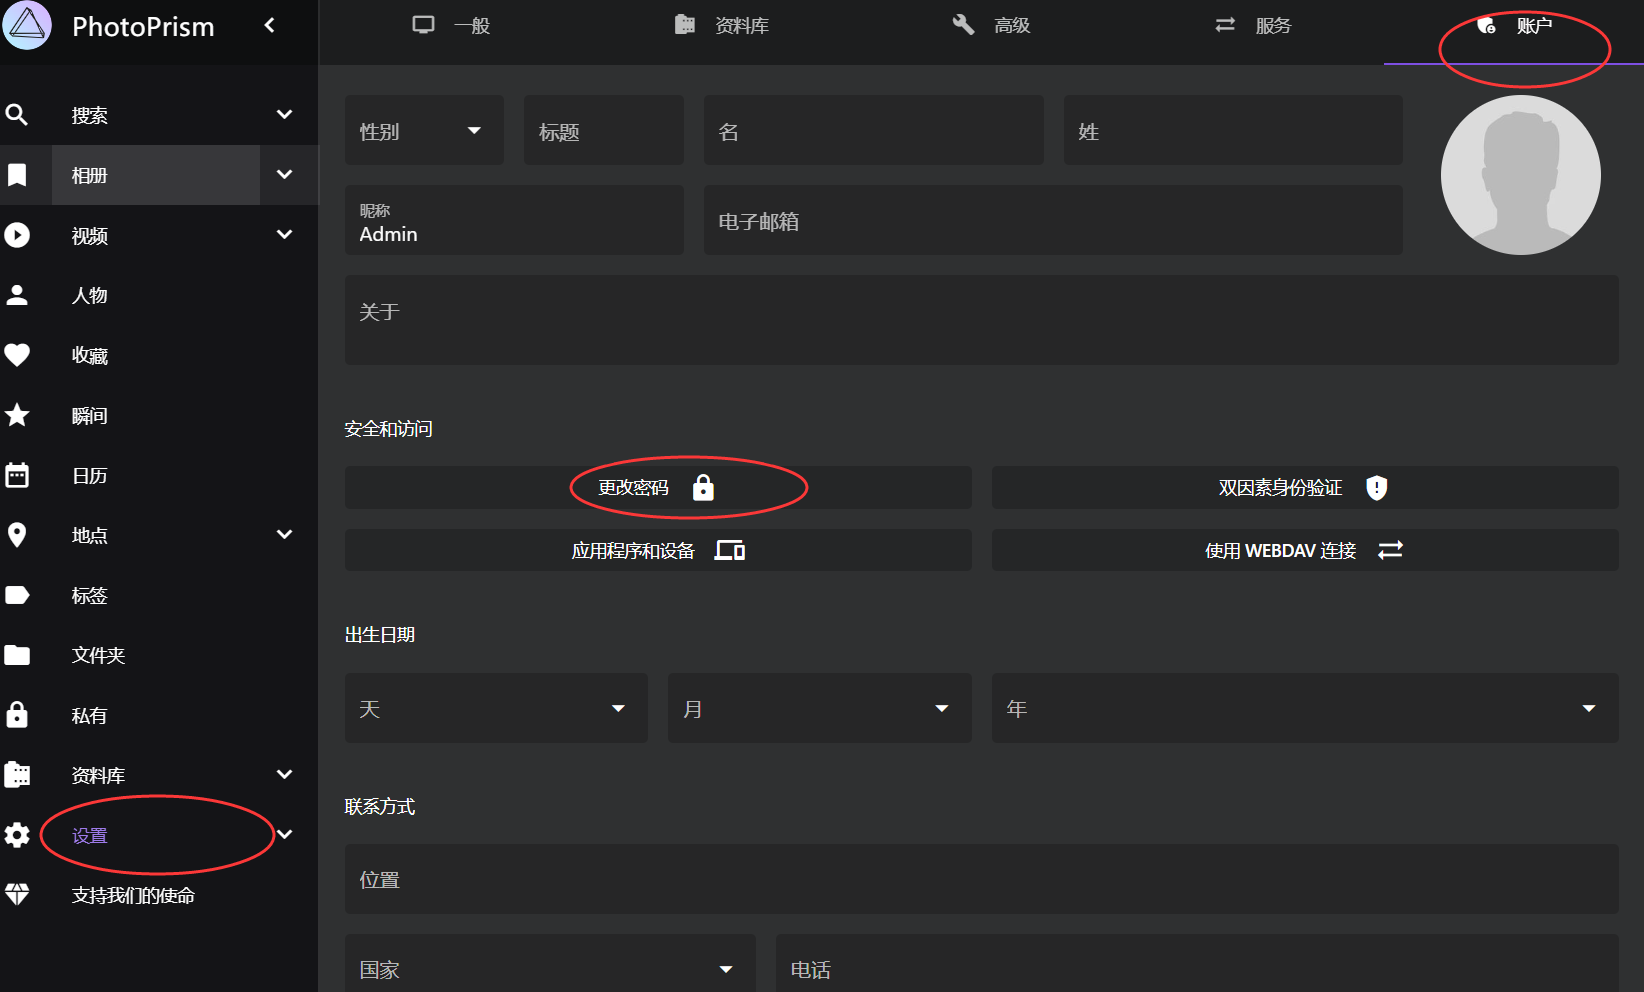Expand the Search (搜索) submenu chevron
1644x992 pixels.
coord(284,115)
